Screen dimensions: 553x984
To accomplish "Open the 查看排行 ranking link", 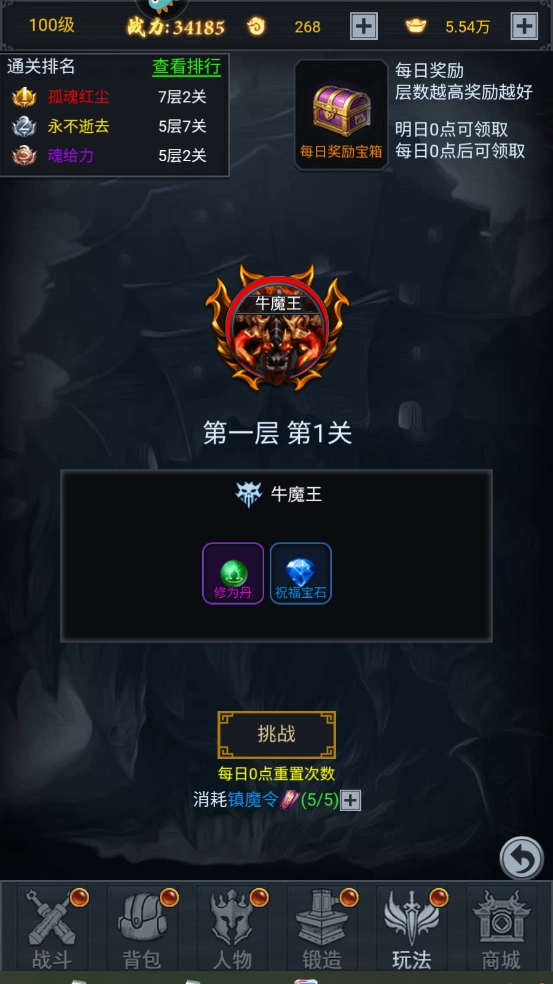I will click(186, 67).
